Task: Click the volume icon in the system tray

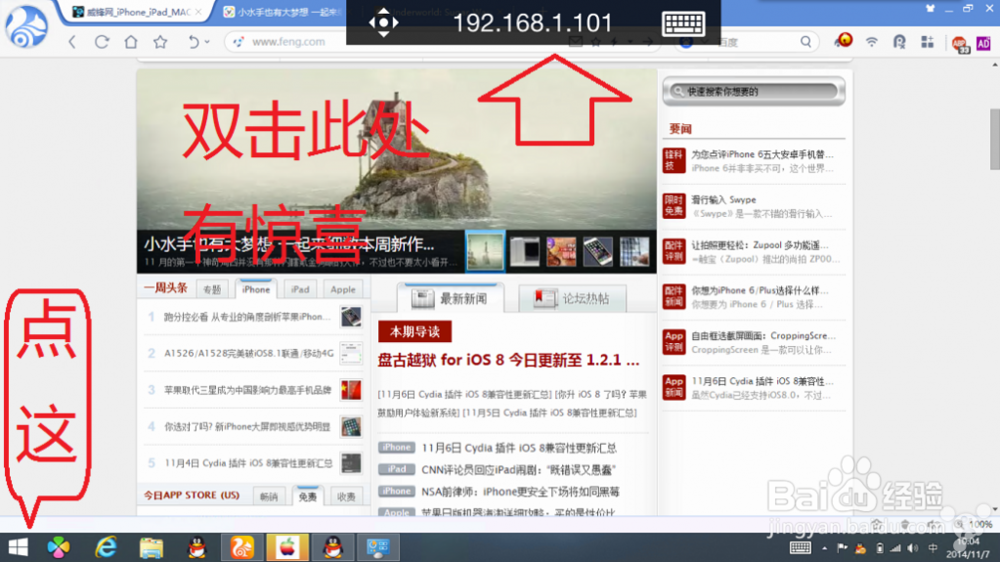Action: click(x=913, y=548)
